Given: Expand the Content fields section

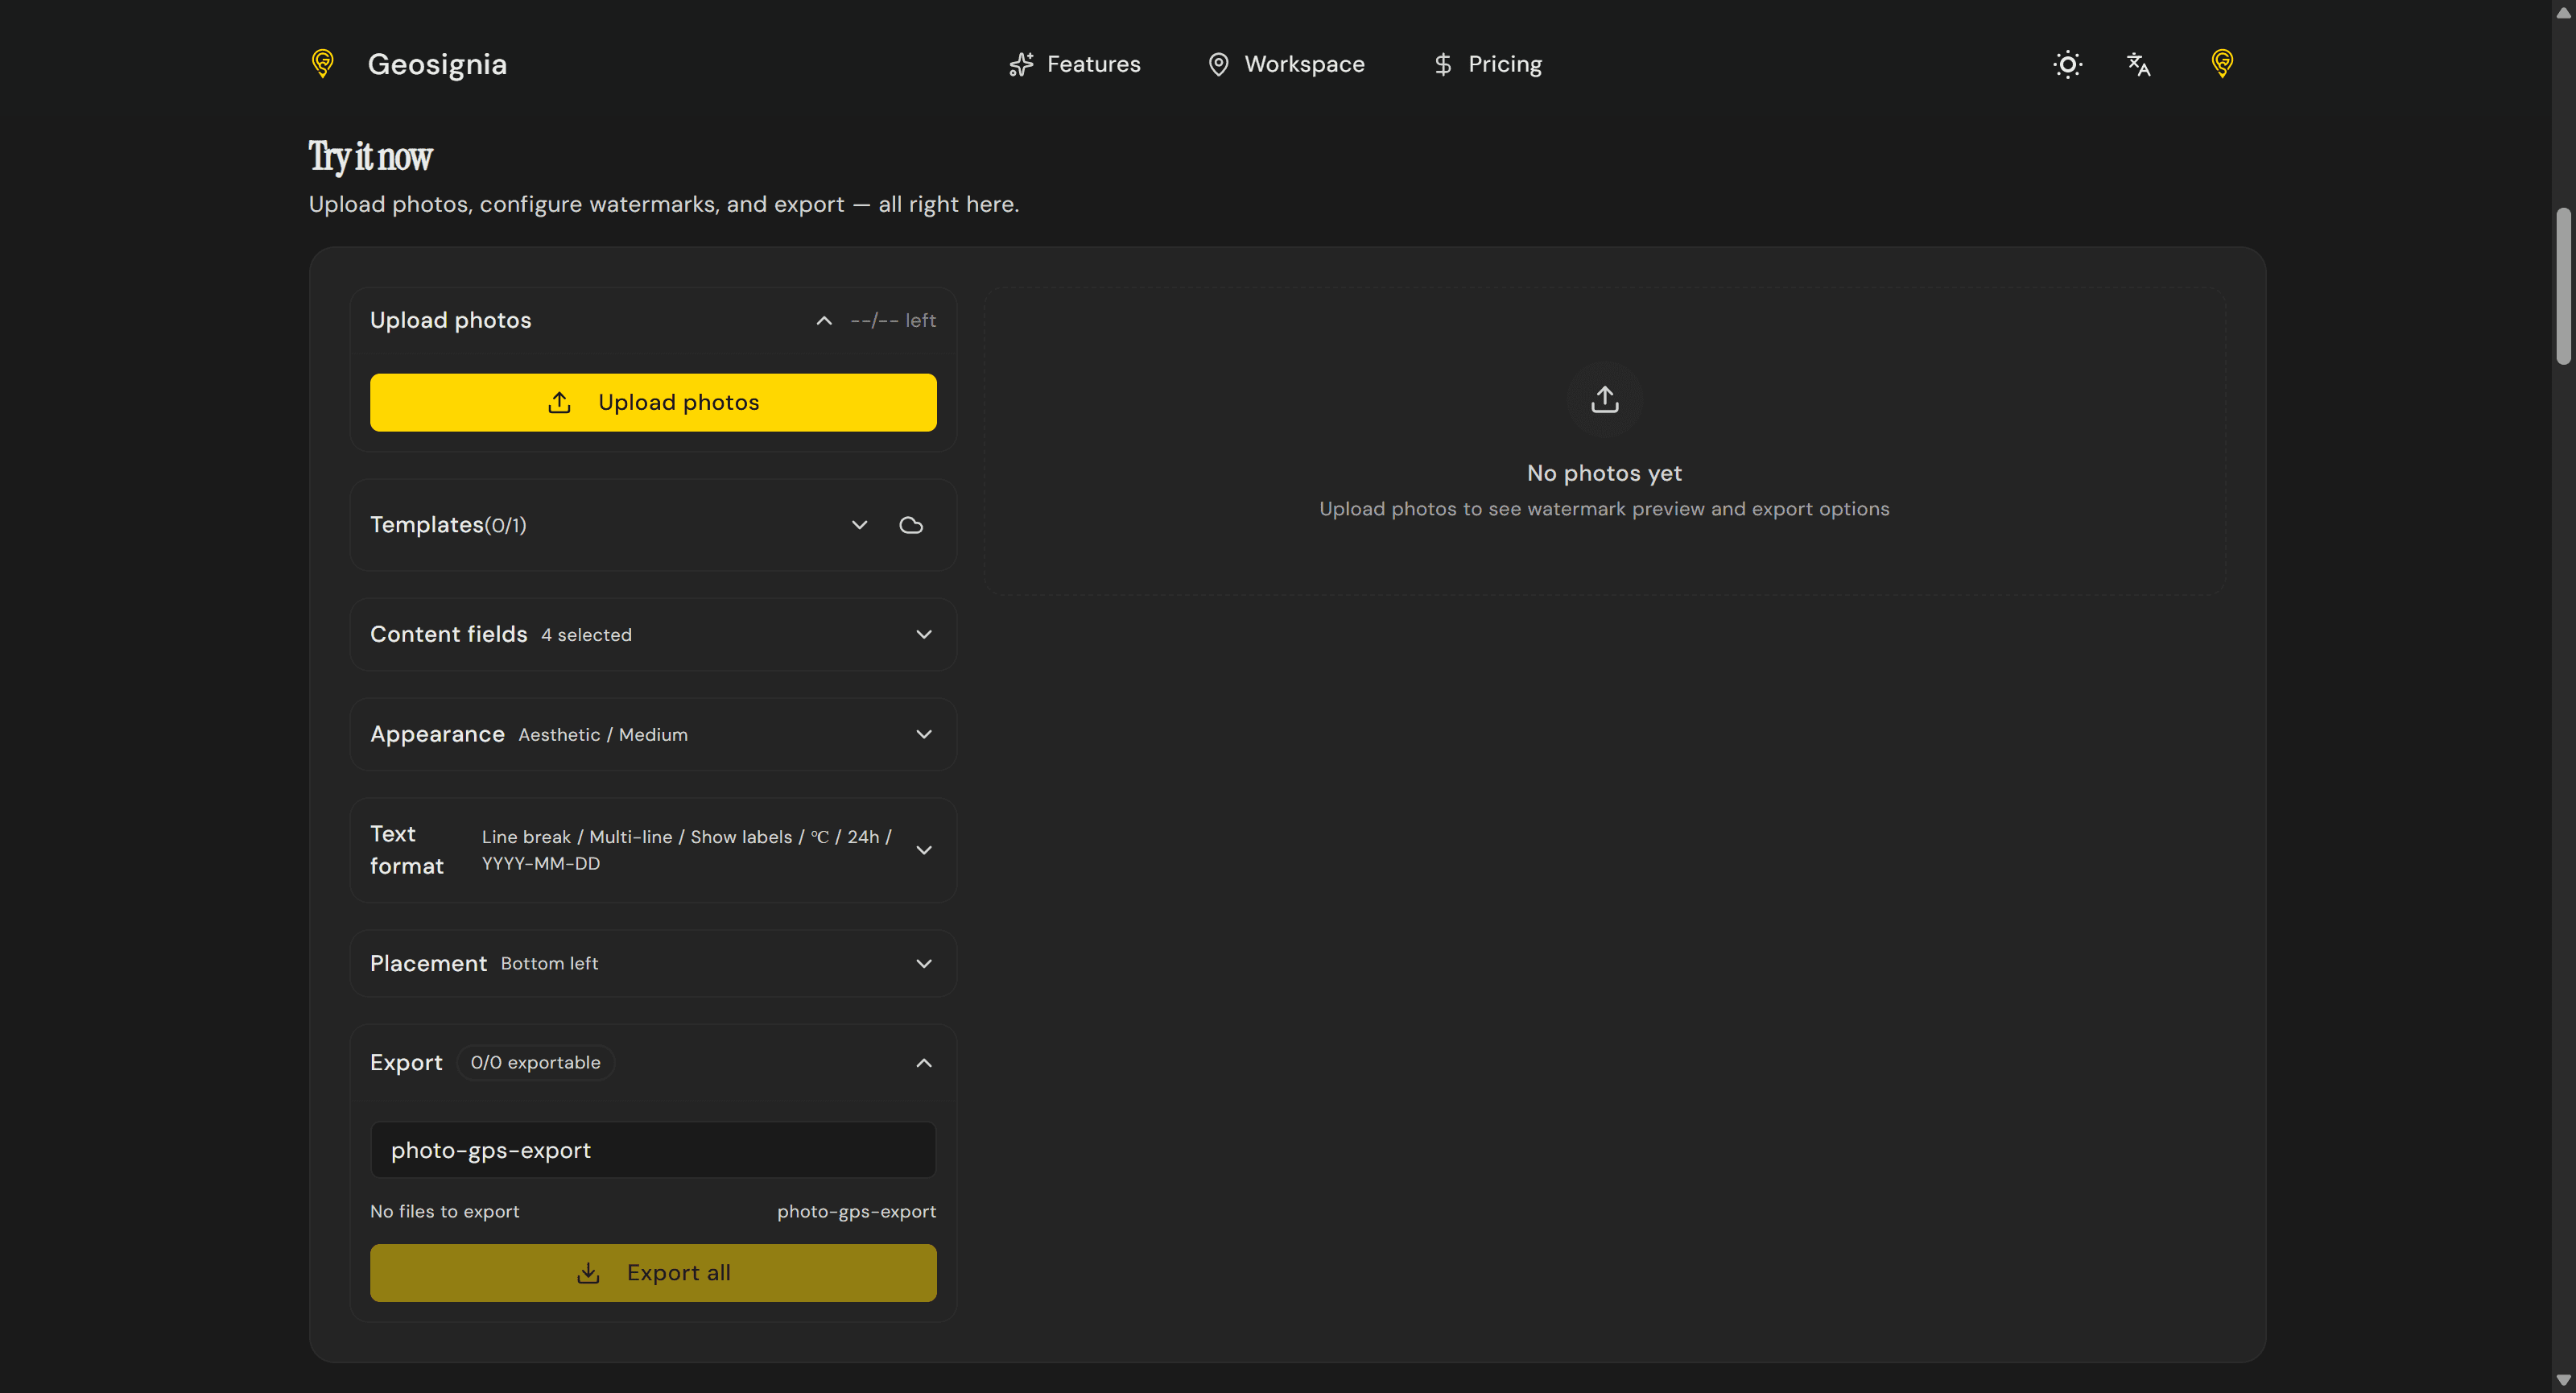Looking at the screenshot, I should (x=923, y=634).
